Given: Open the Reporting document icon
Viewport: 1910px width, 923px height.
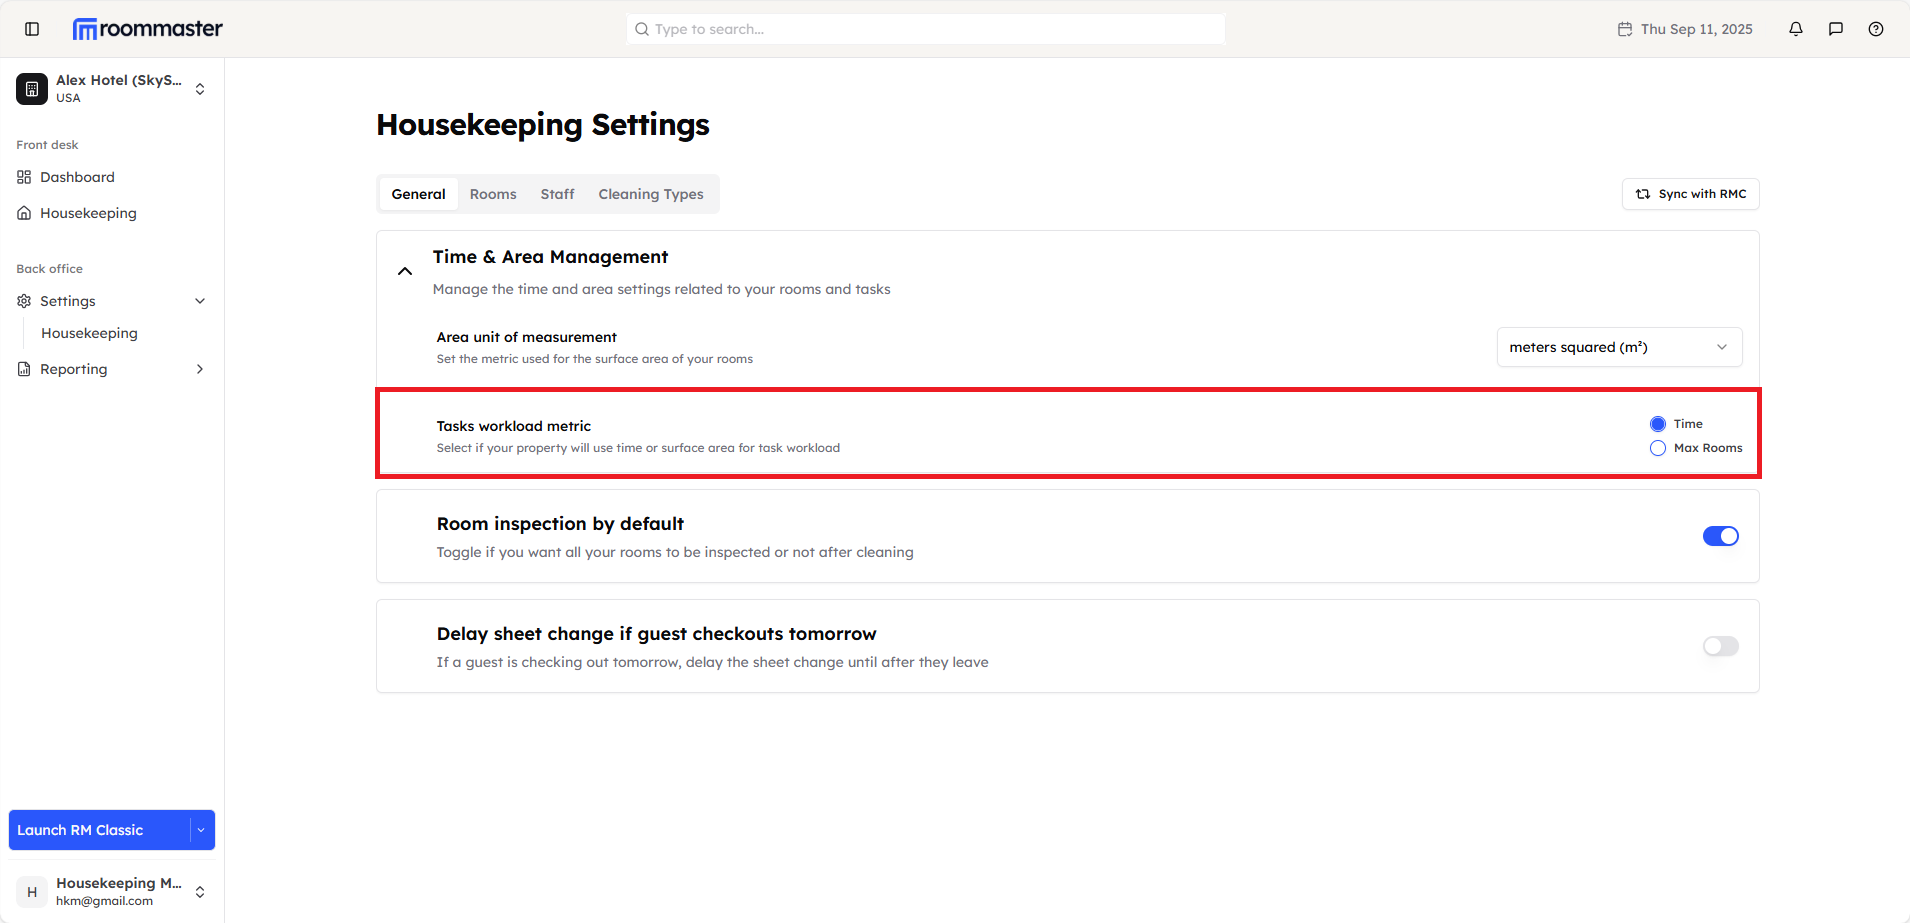Looking at the screenshot, I should tap(23, 369).
